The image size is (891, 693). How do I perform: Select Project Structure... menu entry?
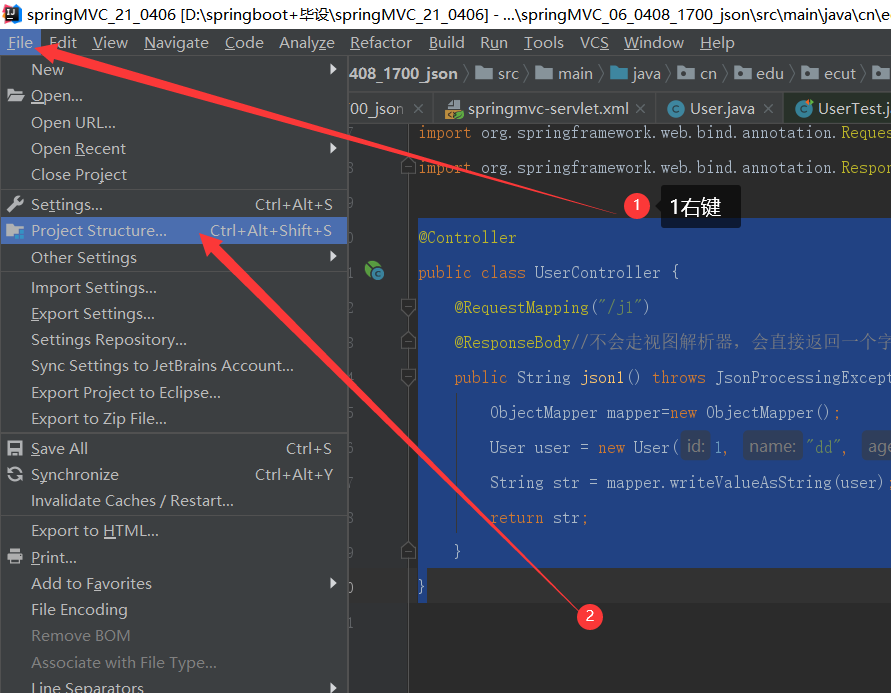(174, 231)
